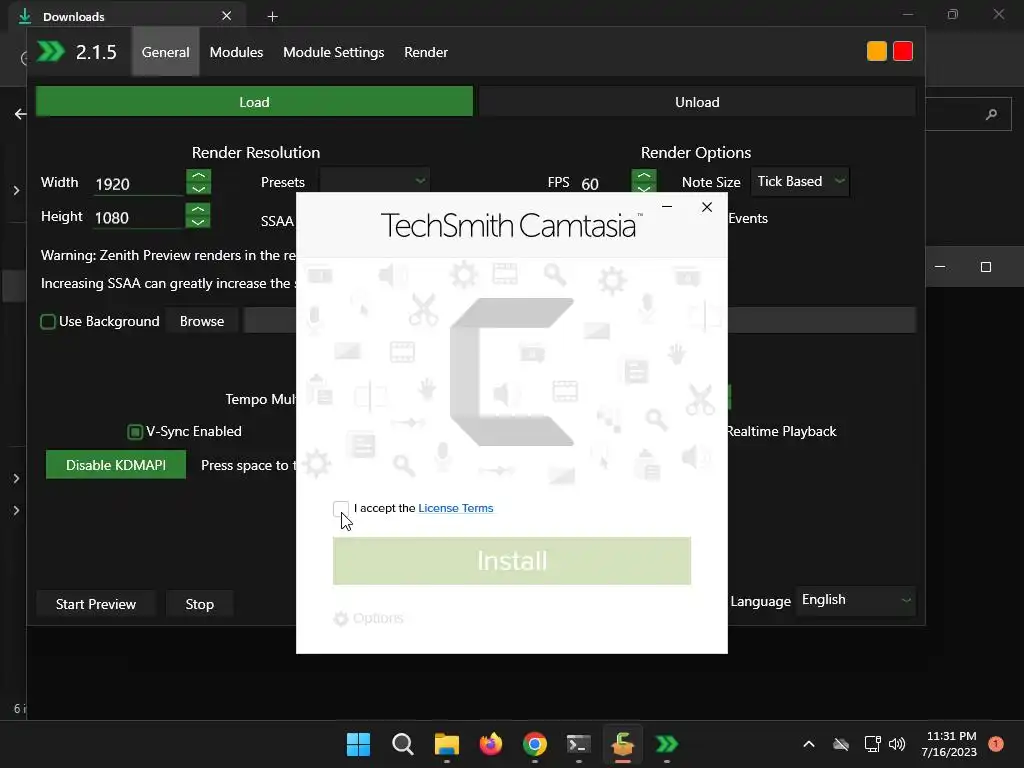The width and height of the screenshot is (1024, 768).
Task: Show hidden system tray icons
Action: 808,744
